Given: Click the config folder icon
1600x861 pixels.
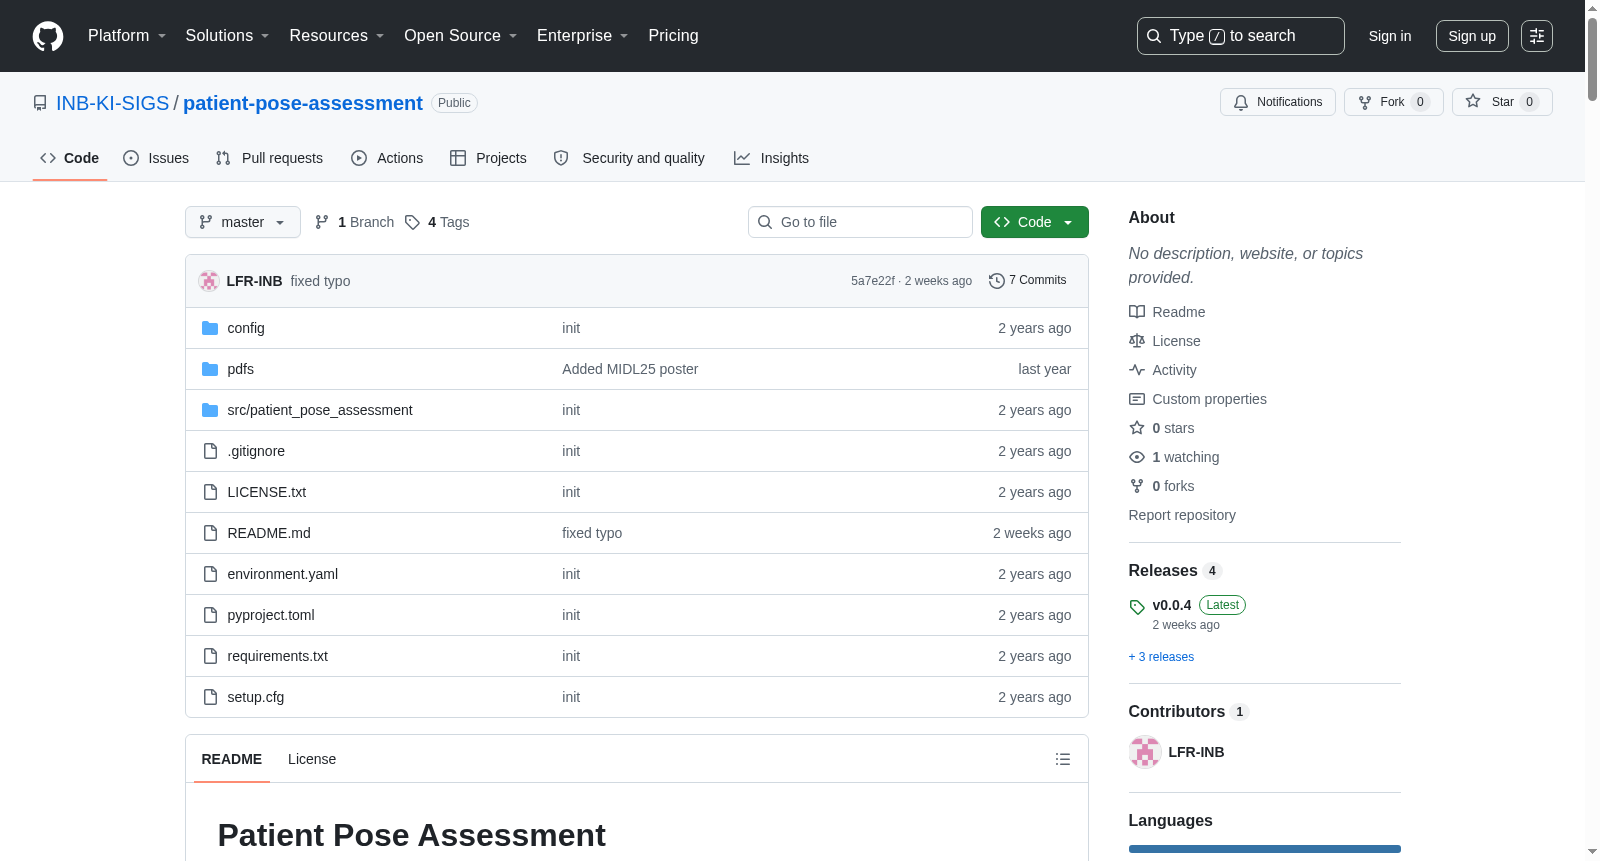Looking at the screenshot, I should 210,328.
